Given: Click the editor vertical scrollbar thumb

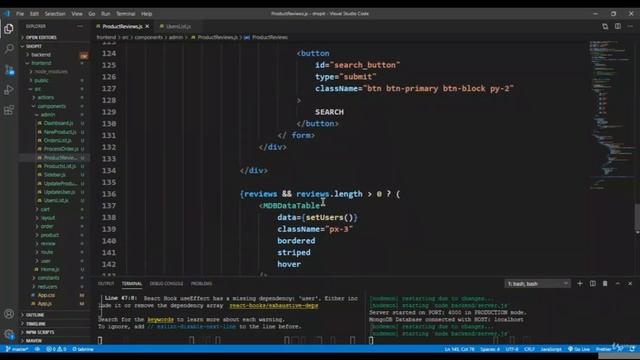Looking at the screenshot, I should [x=637, y=217].
